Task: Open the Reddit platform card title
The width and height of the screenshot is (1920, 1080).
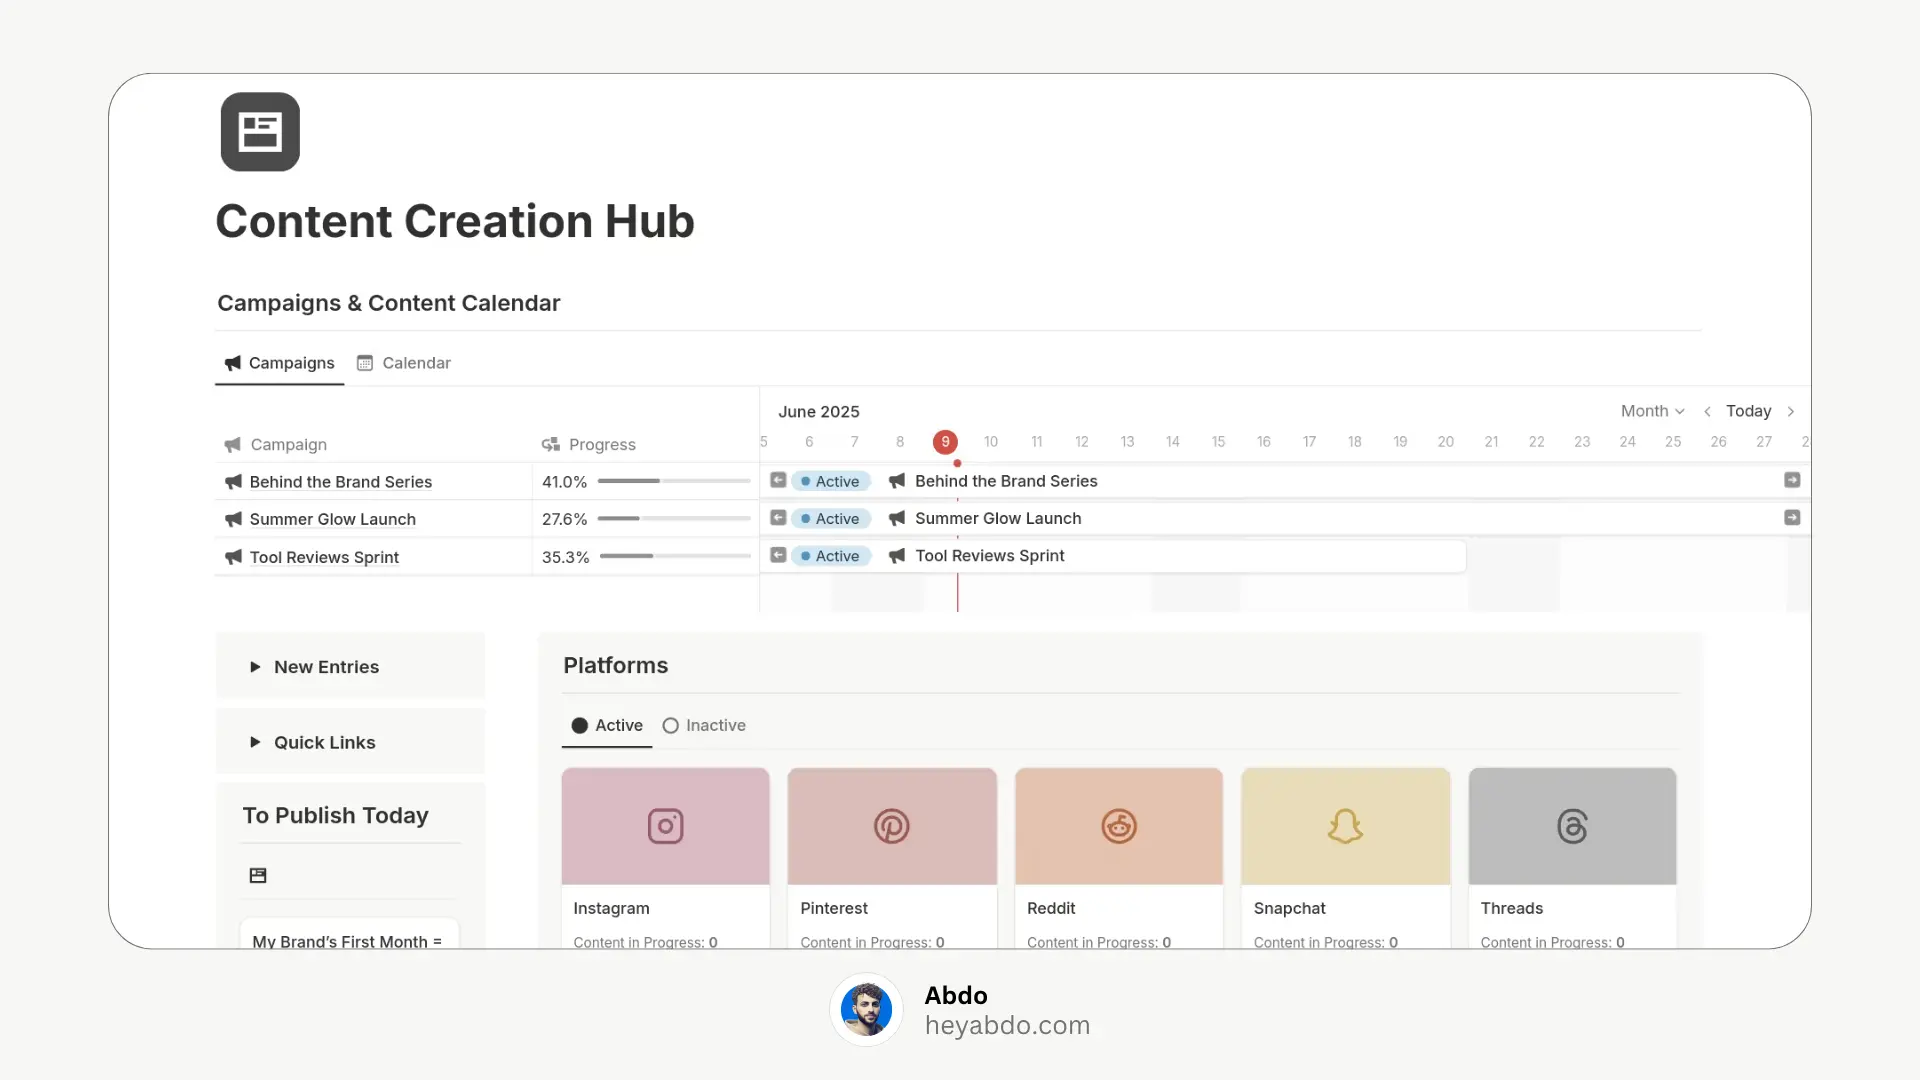Action: (1051, 908)
